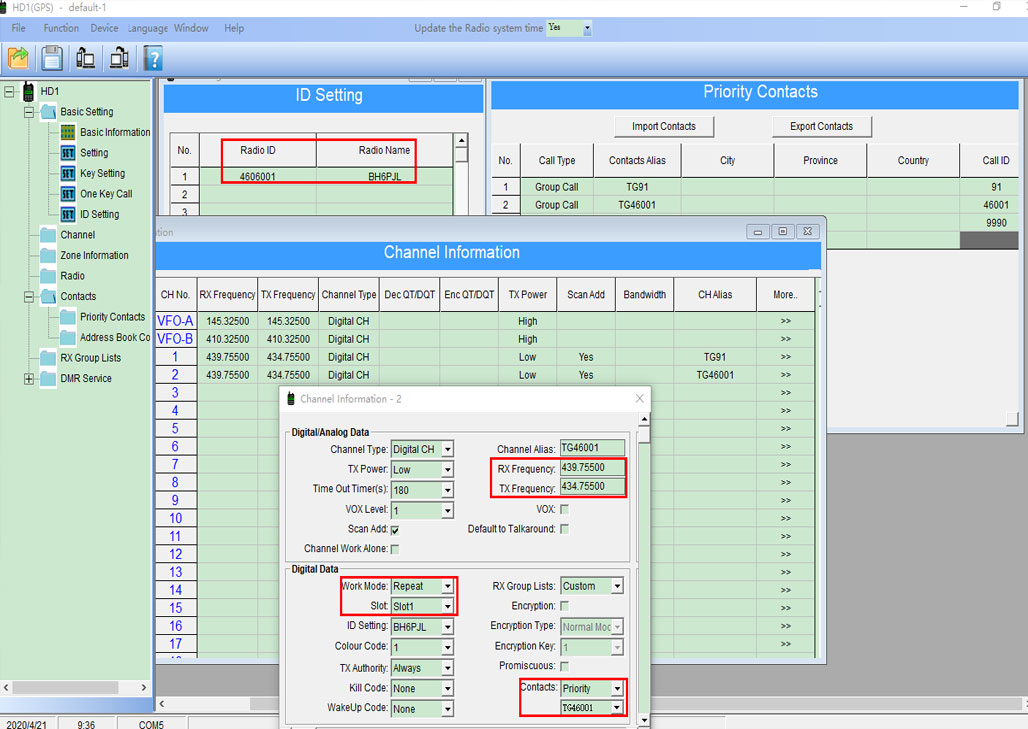The image size is (1028, 729).
Task: Click the Export Contacts button
Action: (821, 126)
